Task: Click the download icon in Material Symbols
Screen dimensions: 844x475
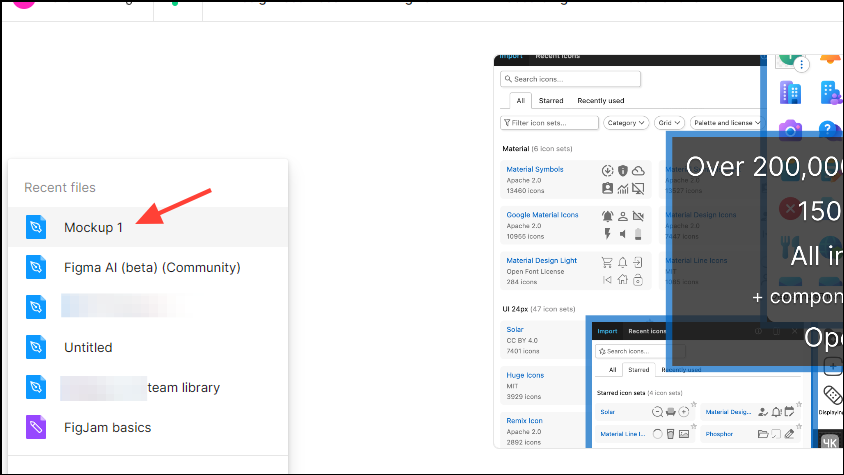Action: click(607, 171)
